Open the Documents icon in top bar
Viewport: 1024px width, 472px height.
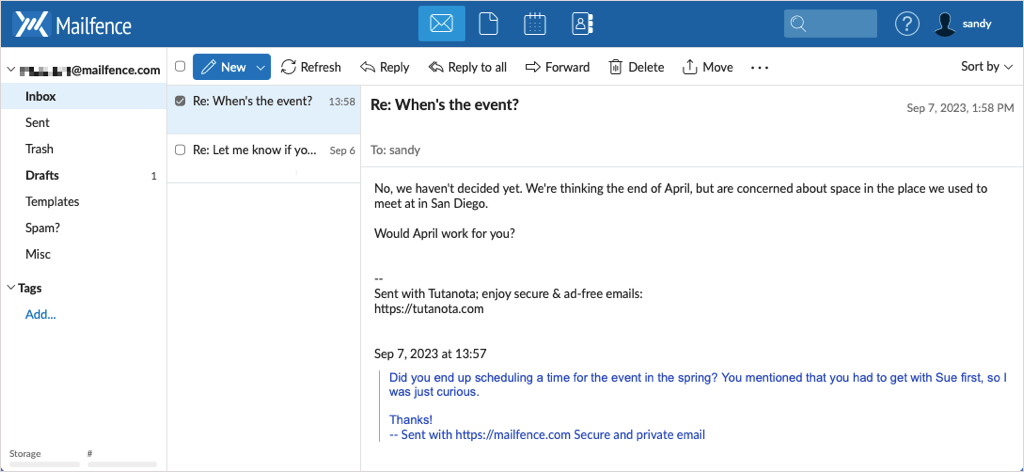click(488, 24)
